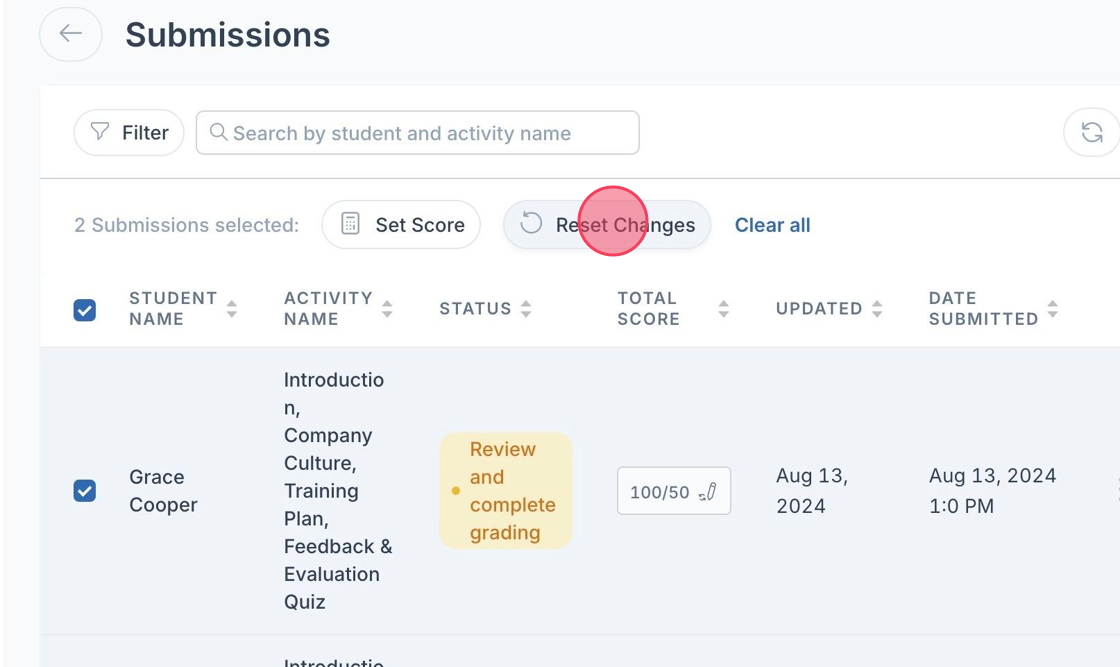Click the calculator icon in Set Score
Image resolution: width=1120 pixels, height=667 pixels.
tap(350, 224)
